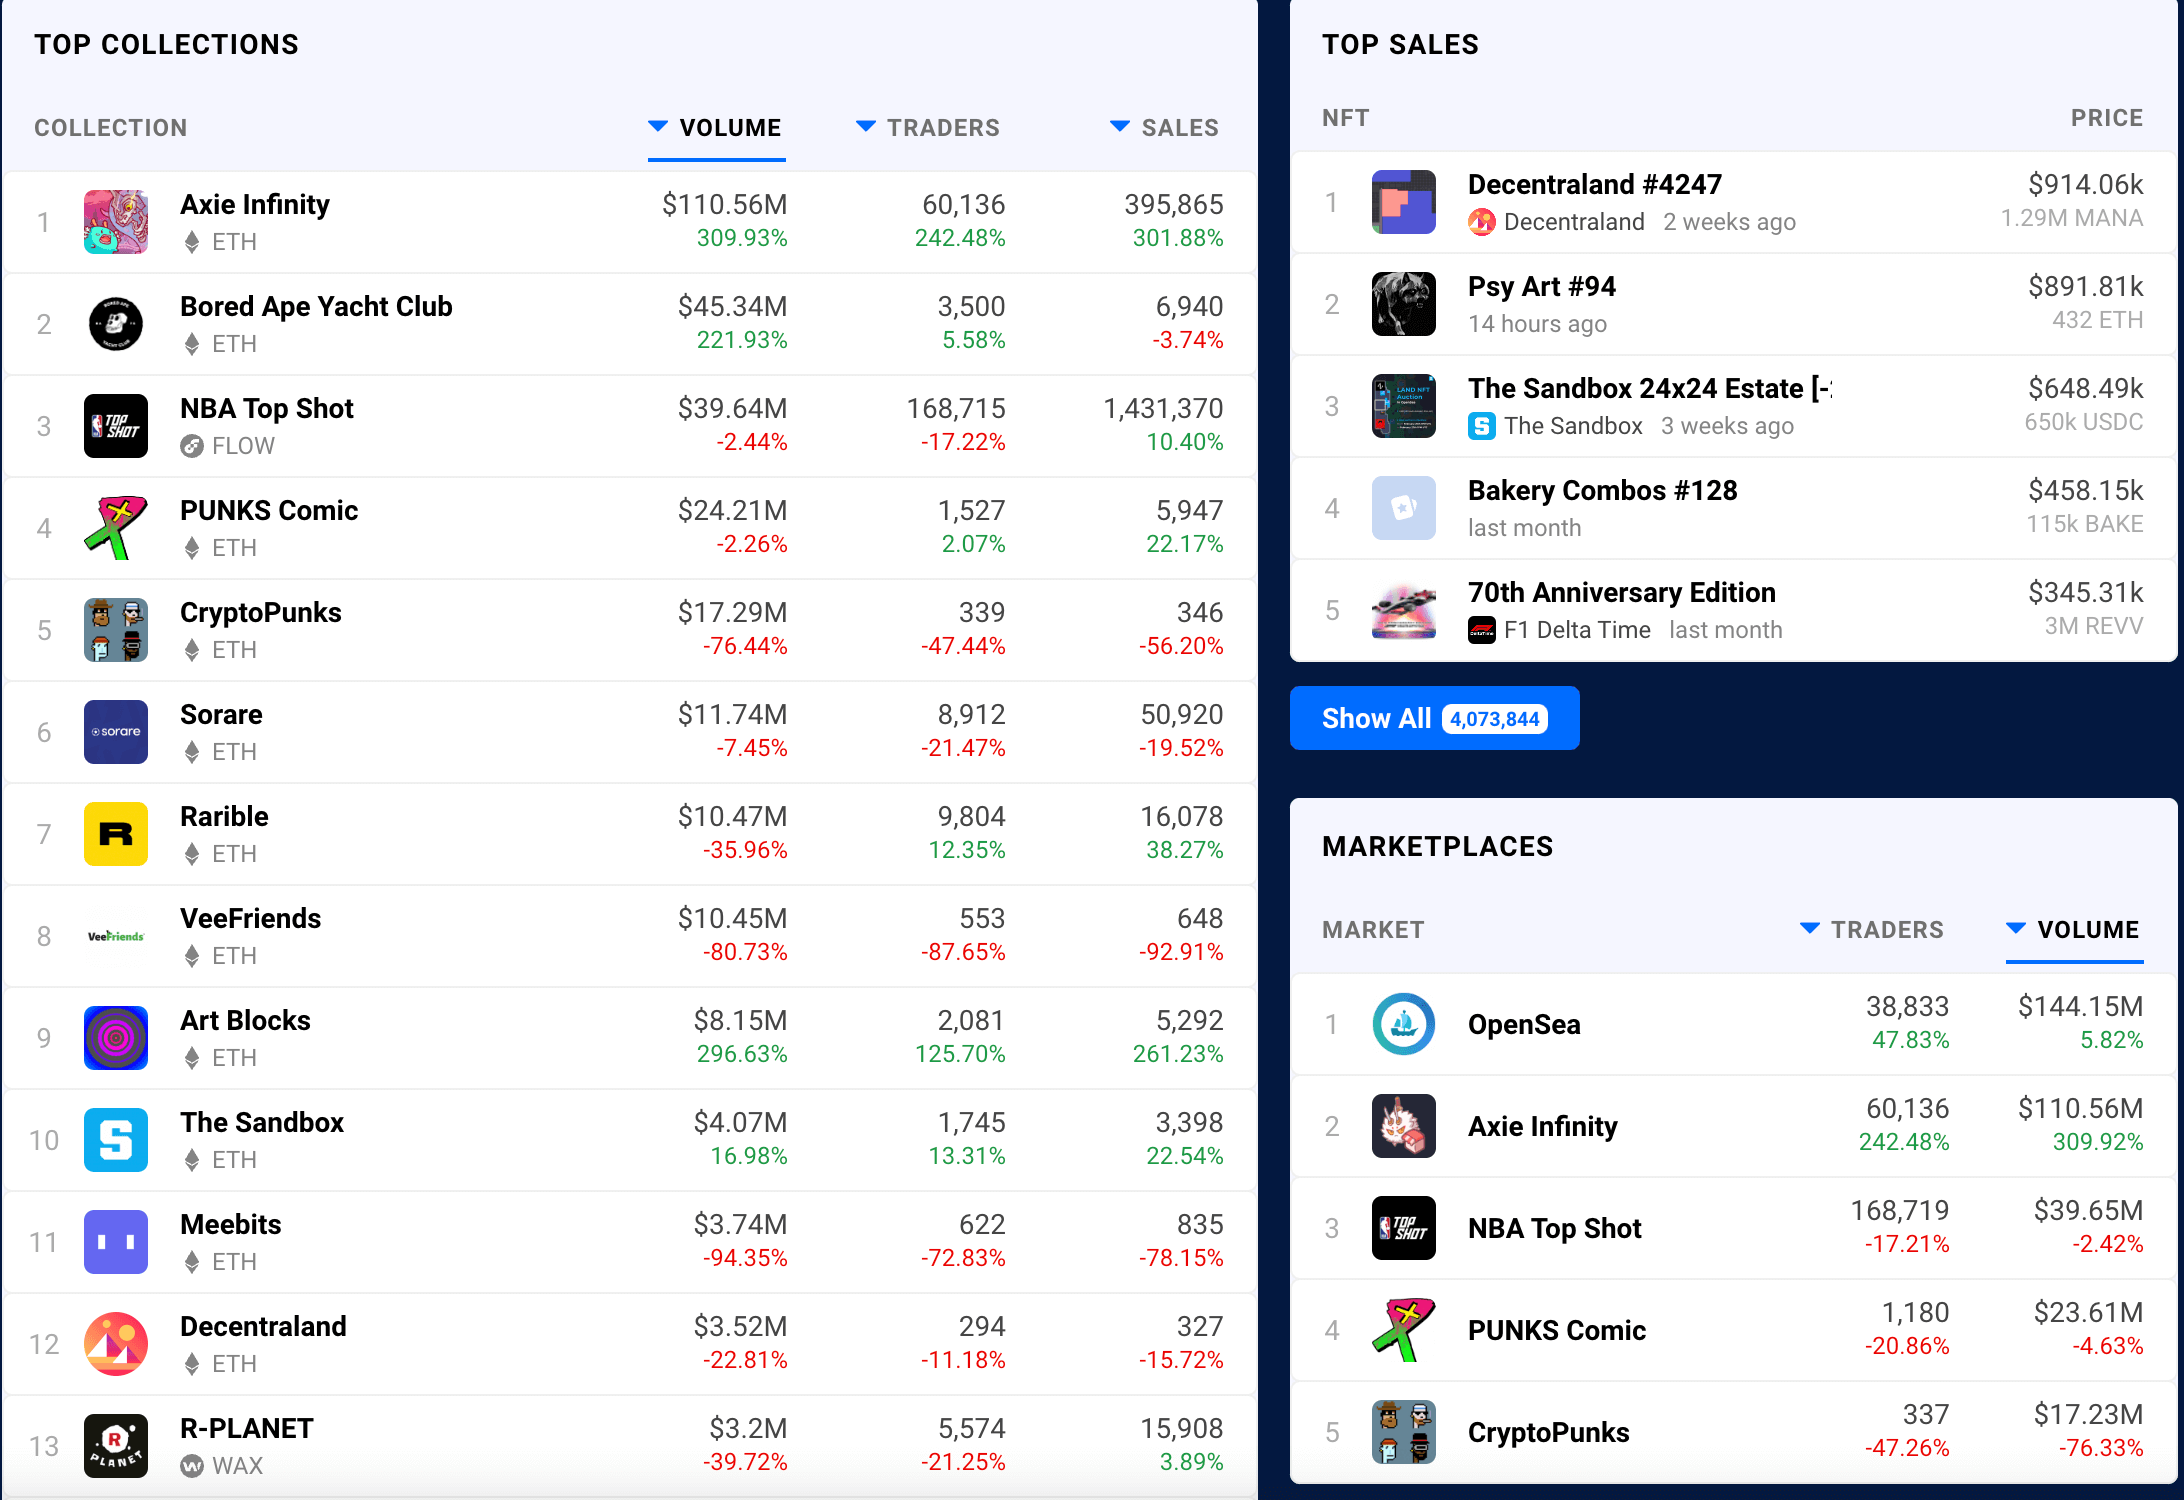Click the Show All sales button
Image resolution: width=2184 pixels, height=1500 pixels.
pyautogui.click(x=1434, y=718)
